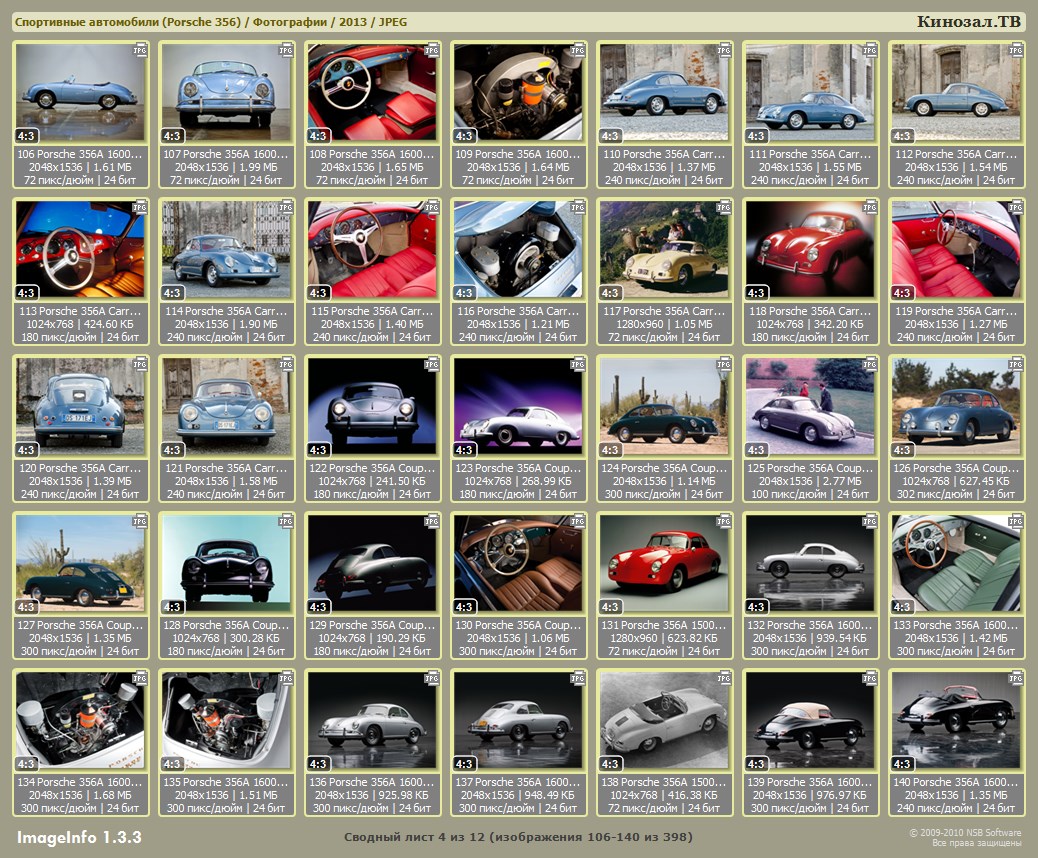The width and height of the screenshot is (1038, 858).
Task: Open the Кинозал.ТВ logo link
Action: (968, 22)
